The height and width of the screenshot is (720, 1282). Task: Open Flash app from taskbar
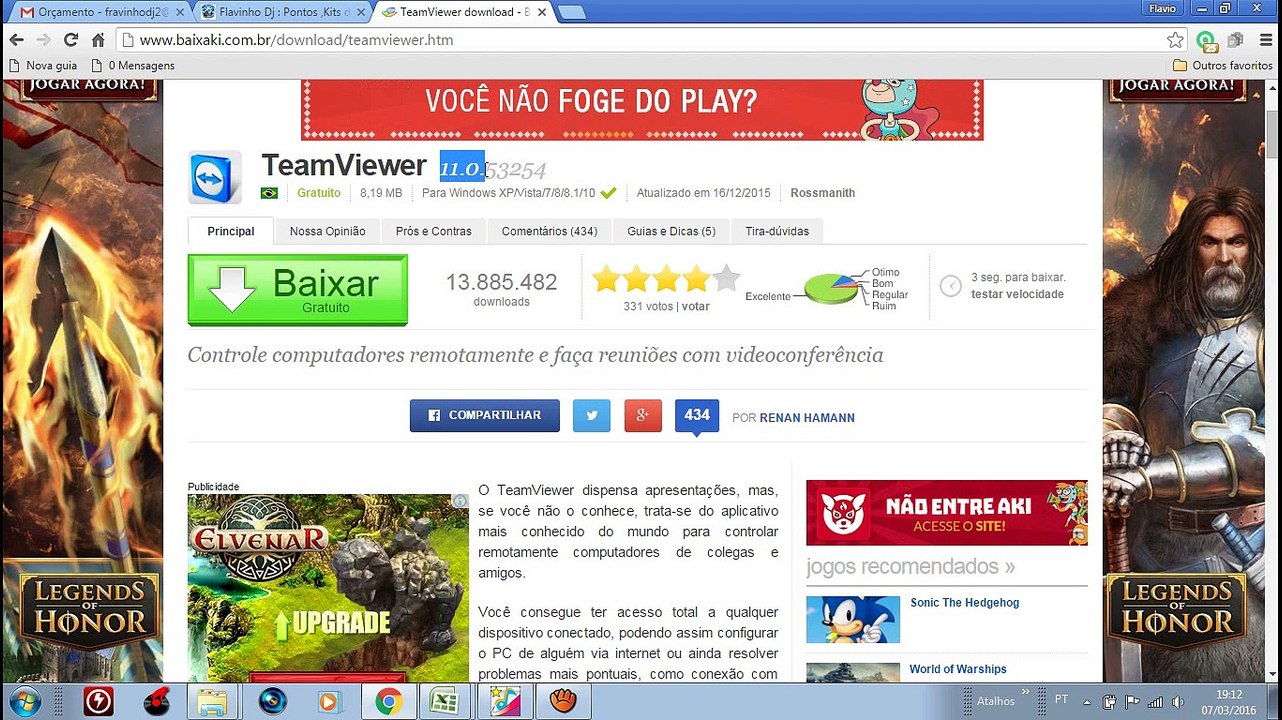[x=98, y=701]
